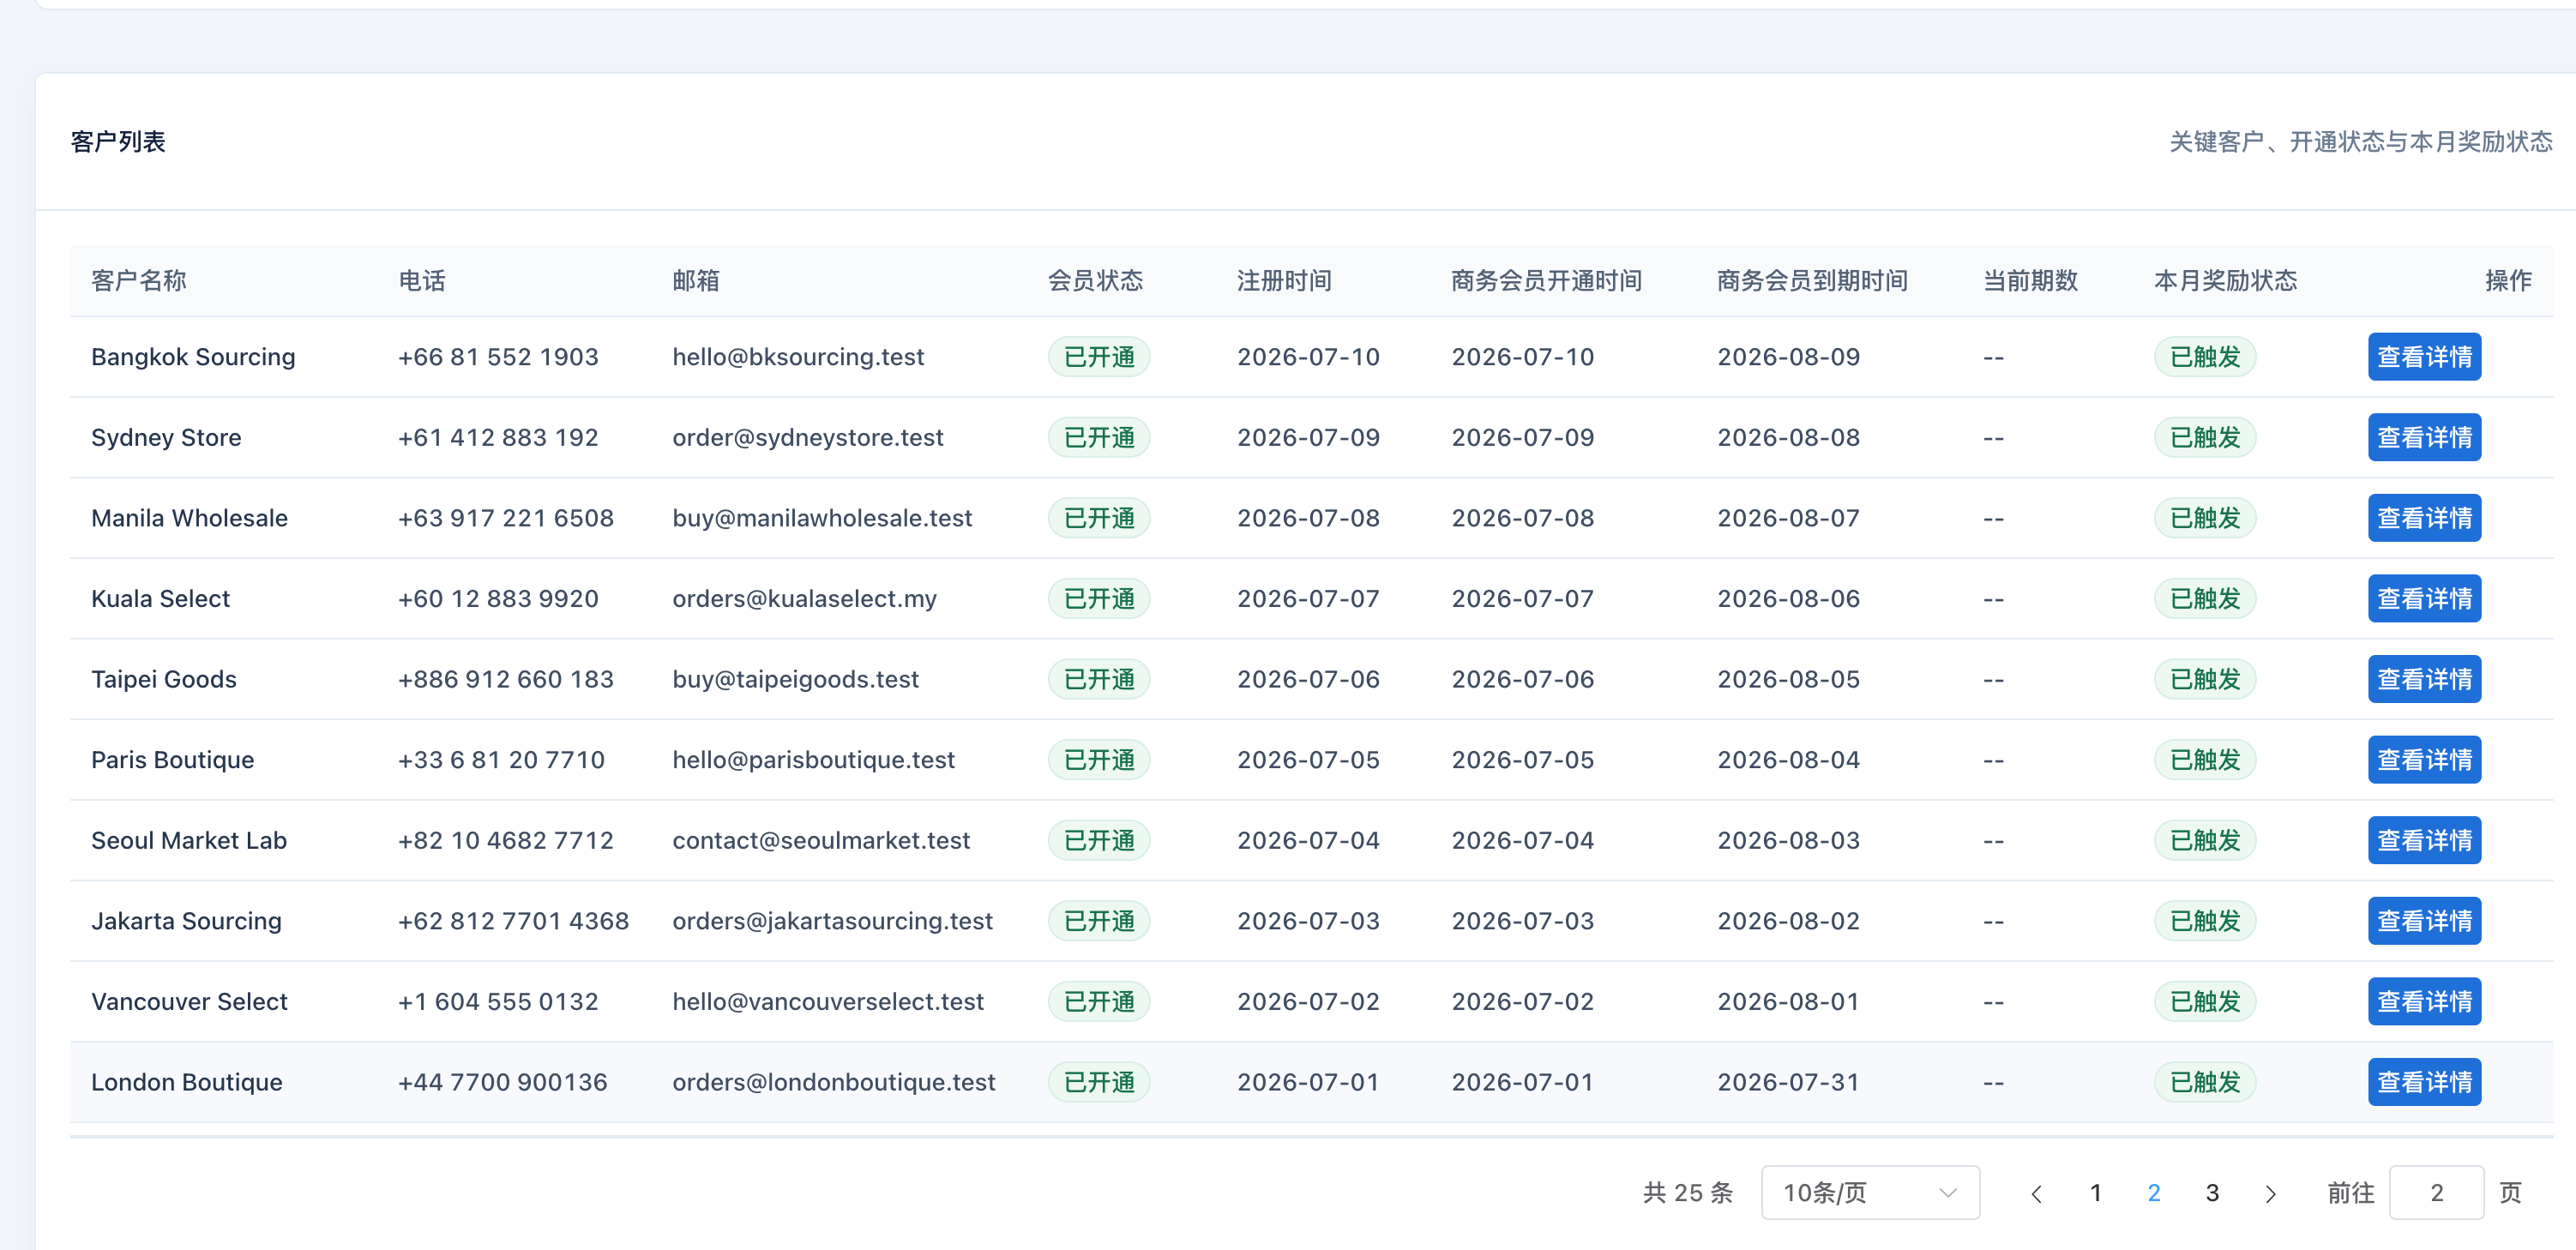The image size is (2576, 1250).
Task: Click email buy@taipeigoods.test
Action: click(795, 680)
